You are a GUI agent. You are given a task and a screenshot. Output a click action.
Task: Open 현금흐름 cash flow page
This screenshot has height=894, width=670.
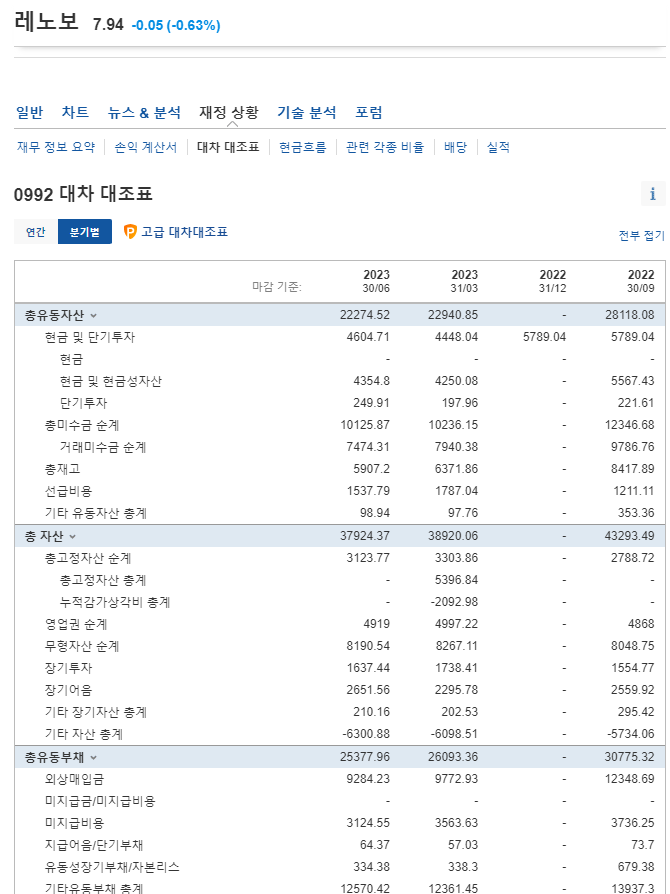pos(303,147)
